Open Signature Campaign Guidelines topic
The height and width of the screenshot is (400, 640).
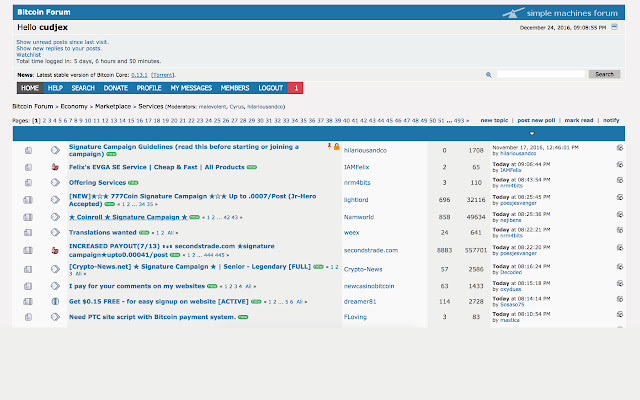pos(184,150)
